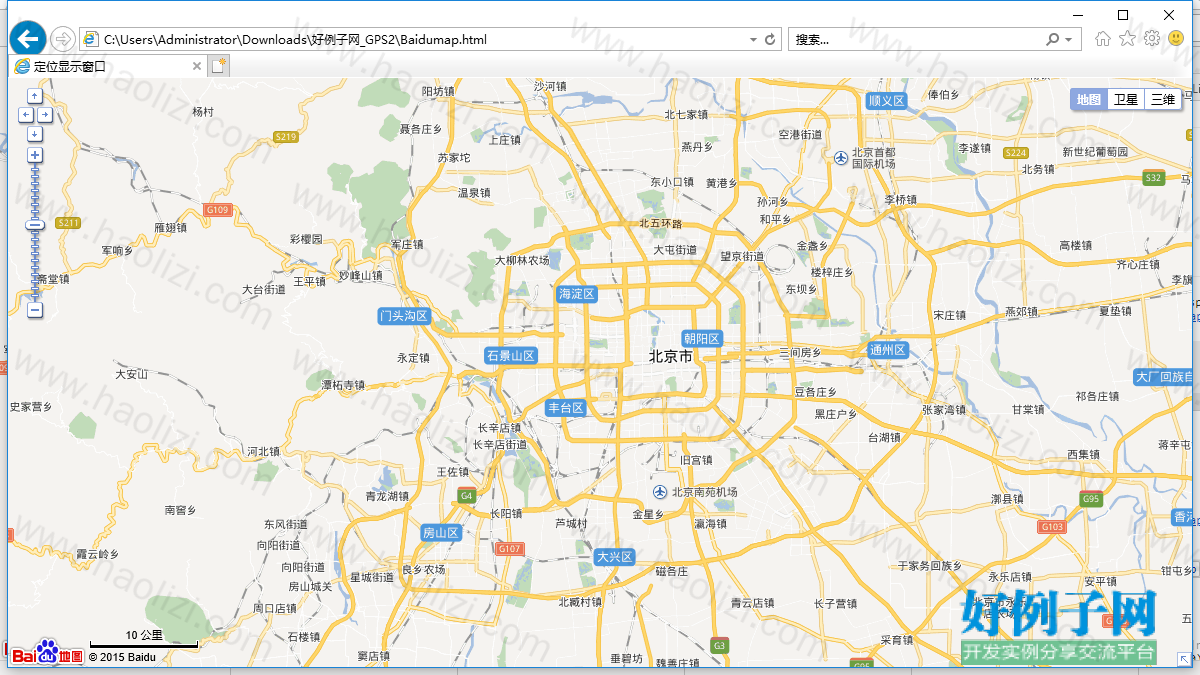Click the 顺义区 district label
This screenshot has width=1200, height=675.
coord(886,101)
